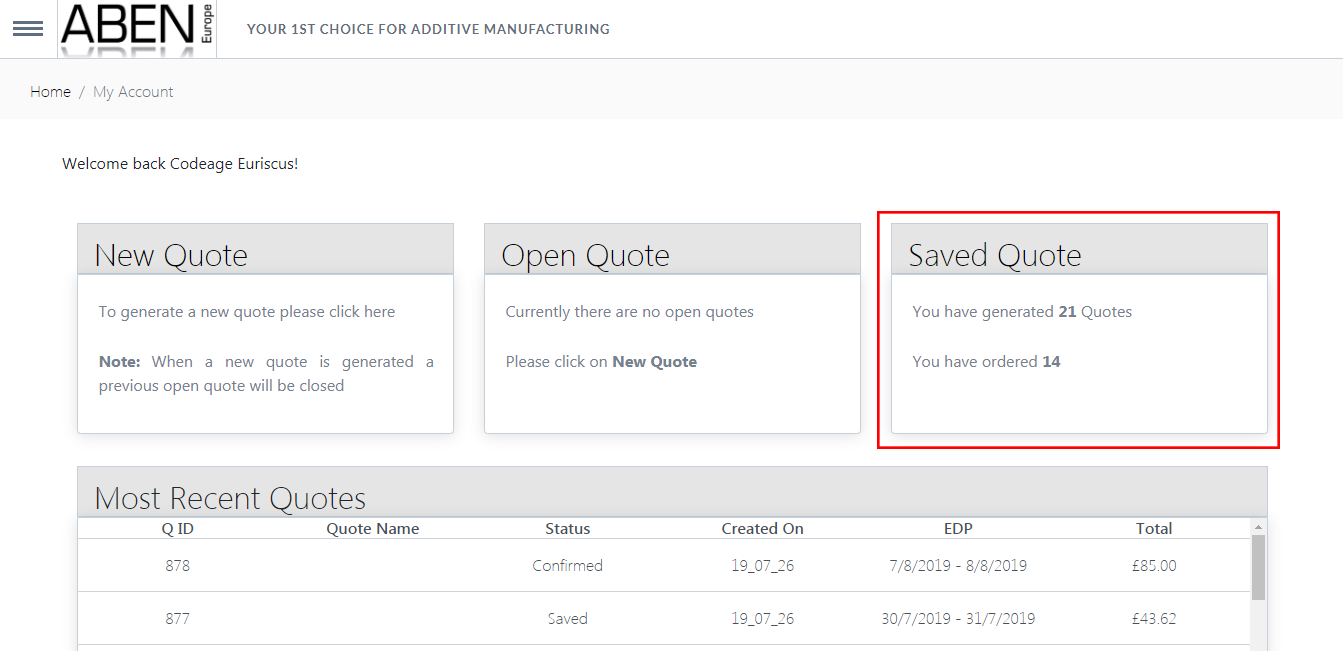Click the ABEN Europe logo
The height and width of the screenshot is (651, 1343).
(137, 28)
